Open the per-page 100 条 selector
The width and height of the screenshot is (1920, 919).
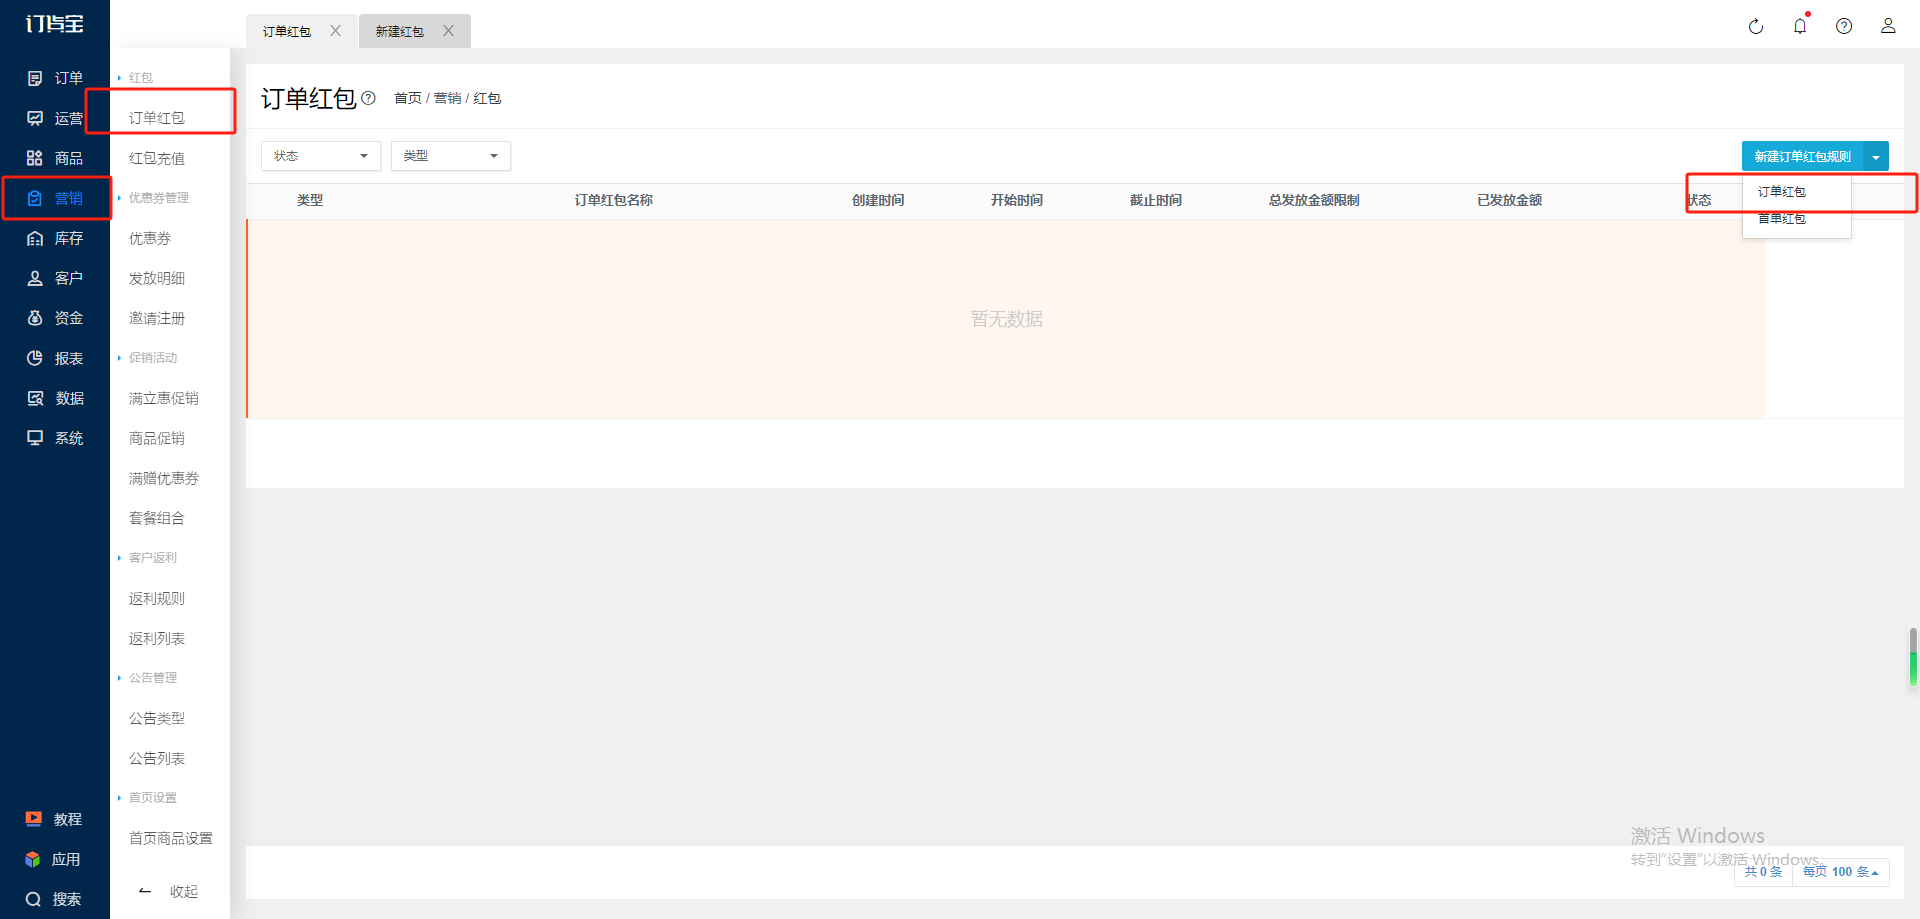[x=1840, y=872]
